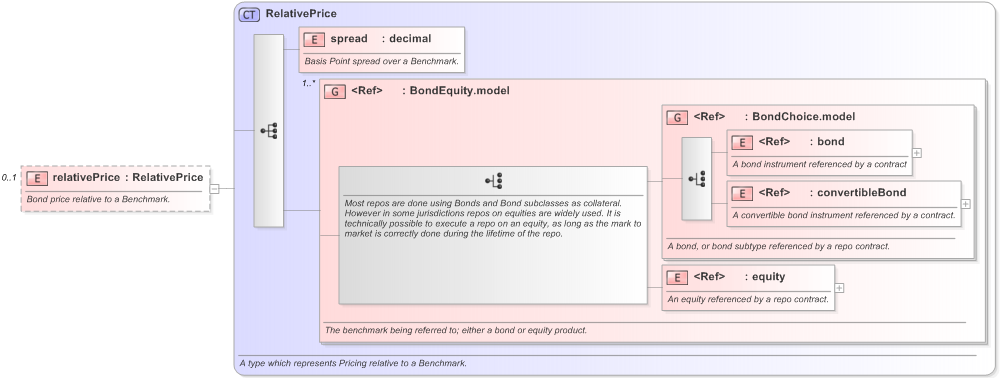Click the RelativePrice complex type title

(301, 13)
